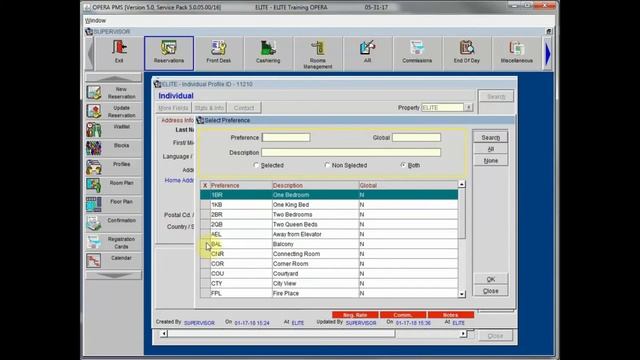Check the selection box for 1KB row
This screenshot has height=360, width=640.
tap(205, 205)
